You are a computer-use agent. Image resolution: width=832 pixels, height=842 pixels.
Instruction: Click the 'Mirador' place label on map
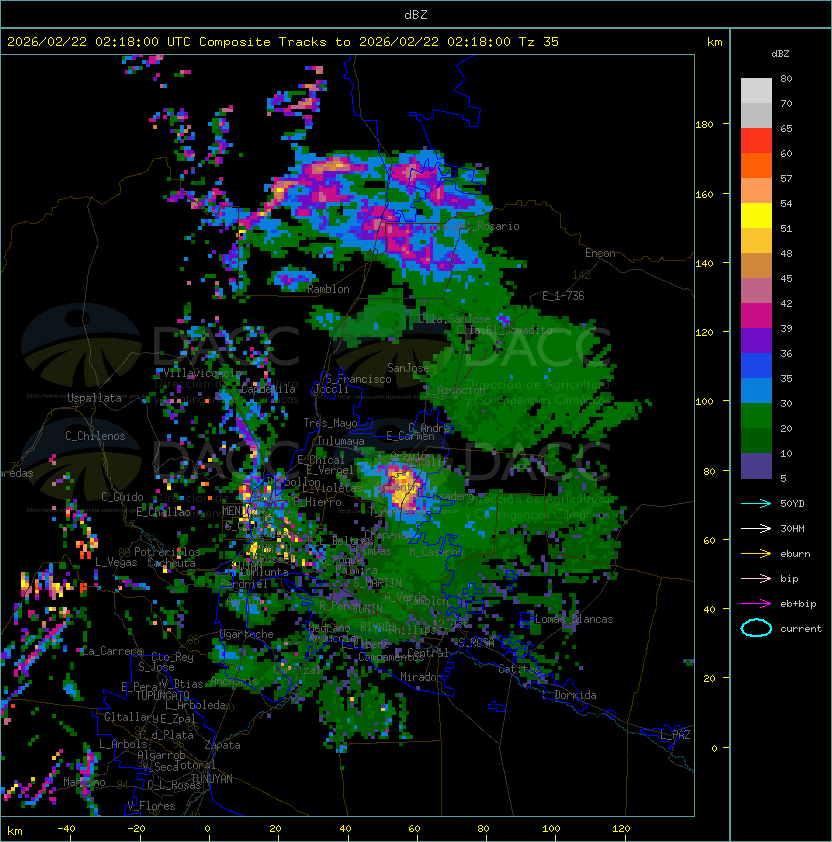tap(421, 677)
